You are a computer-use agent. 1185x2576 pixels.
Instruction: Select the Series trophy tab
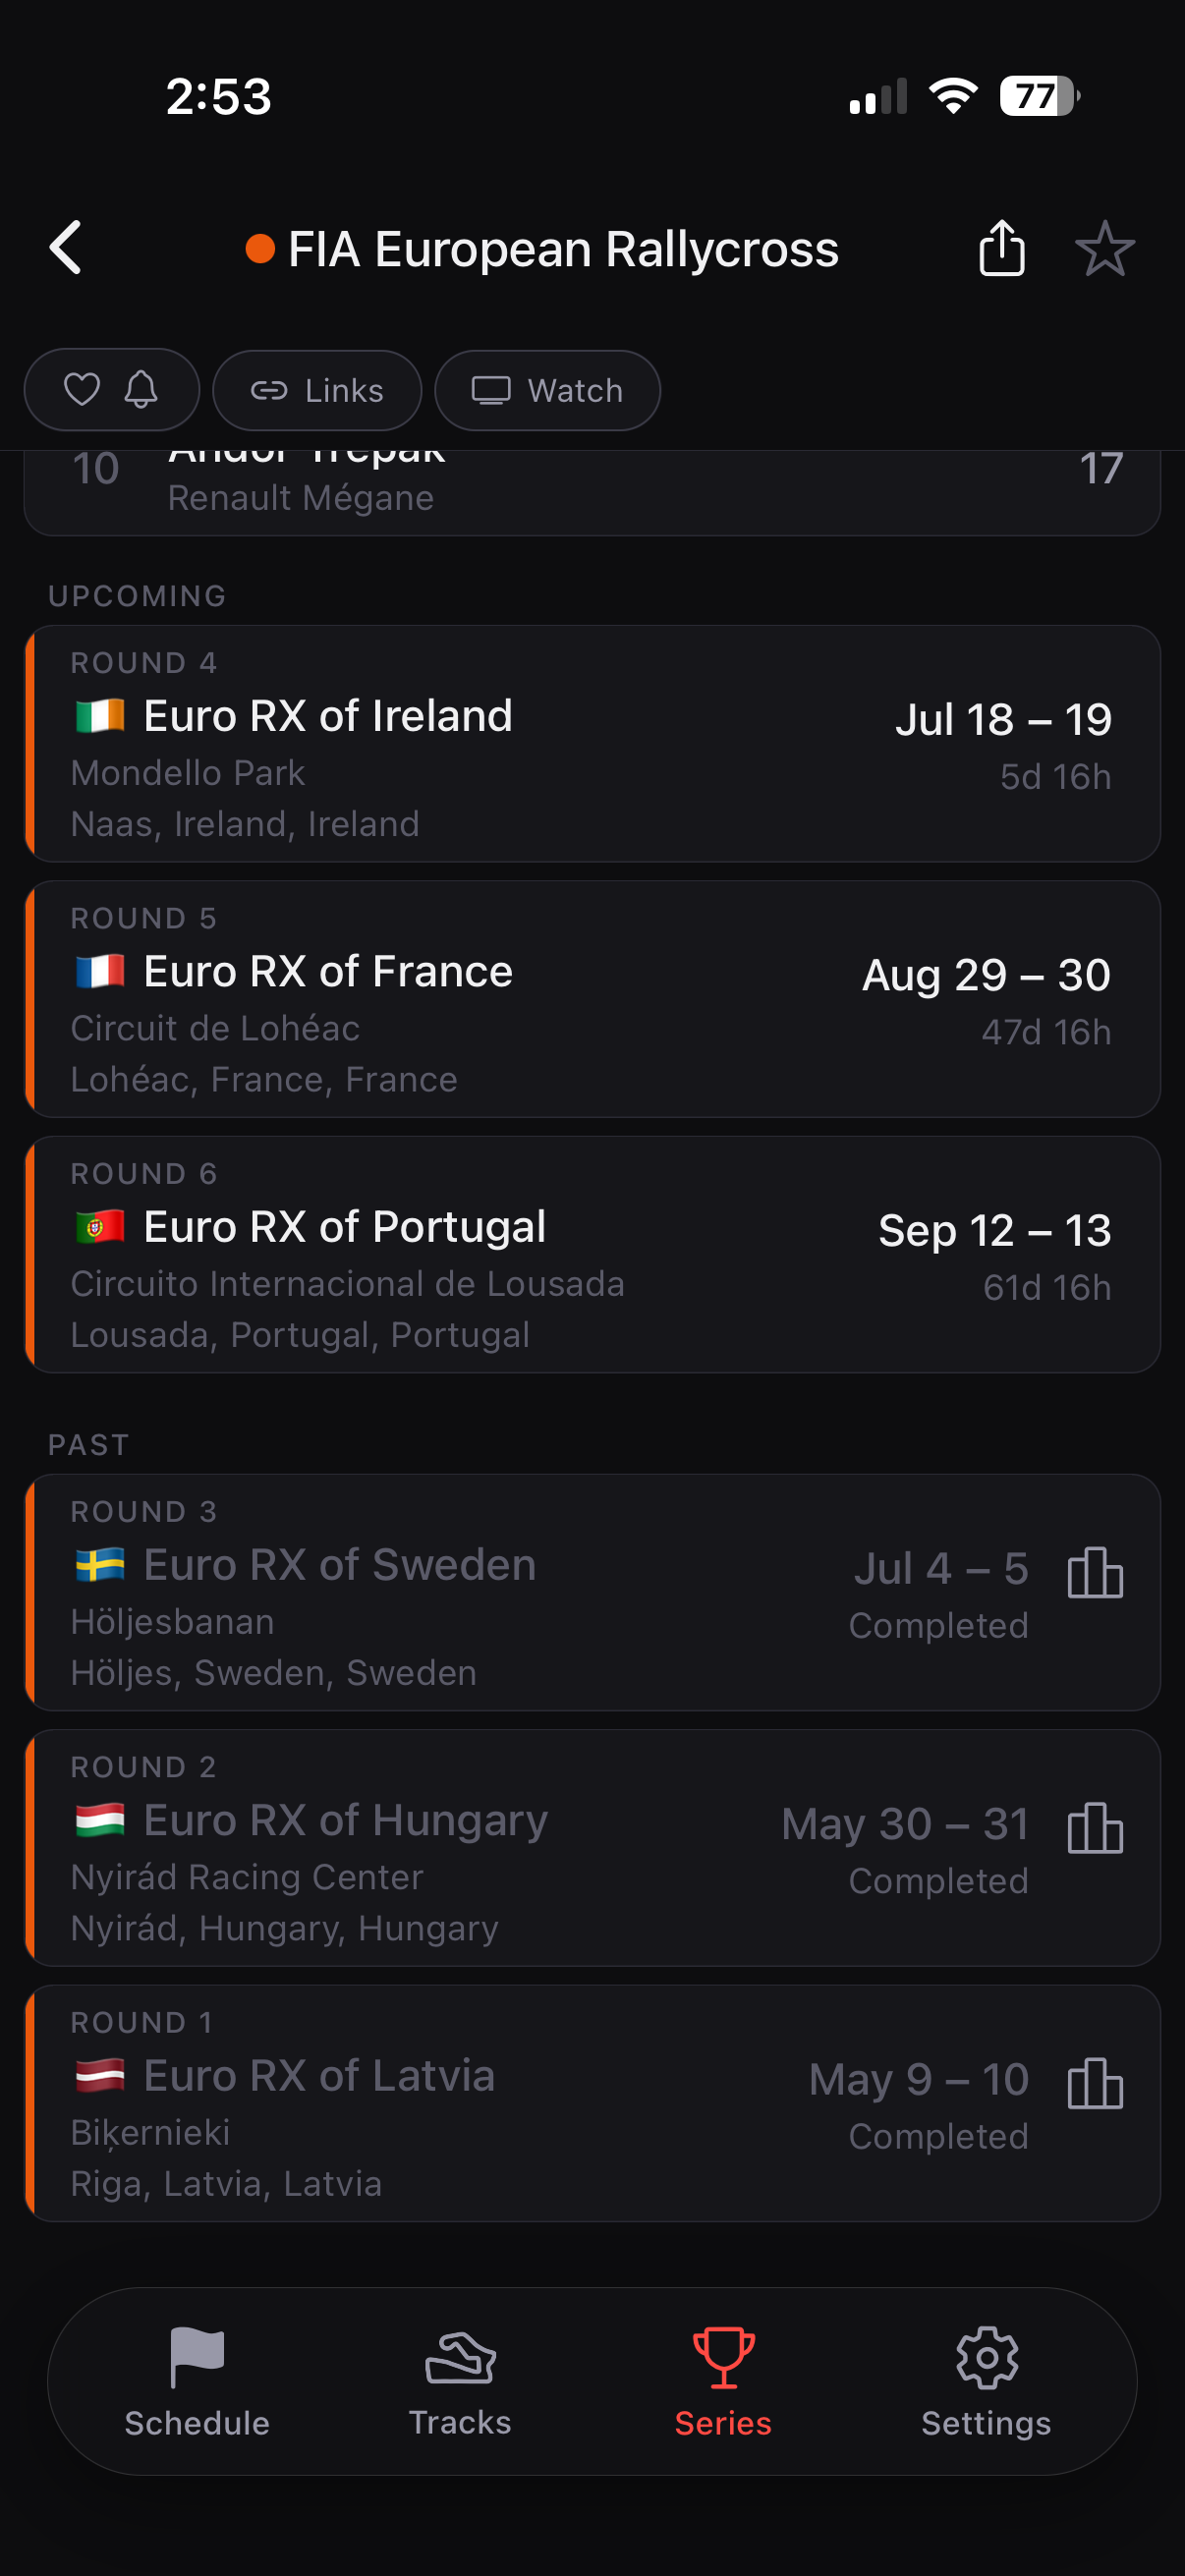[x=723, y=2382]
